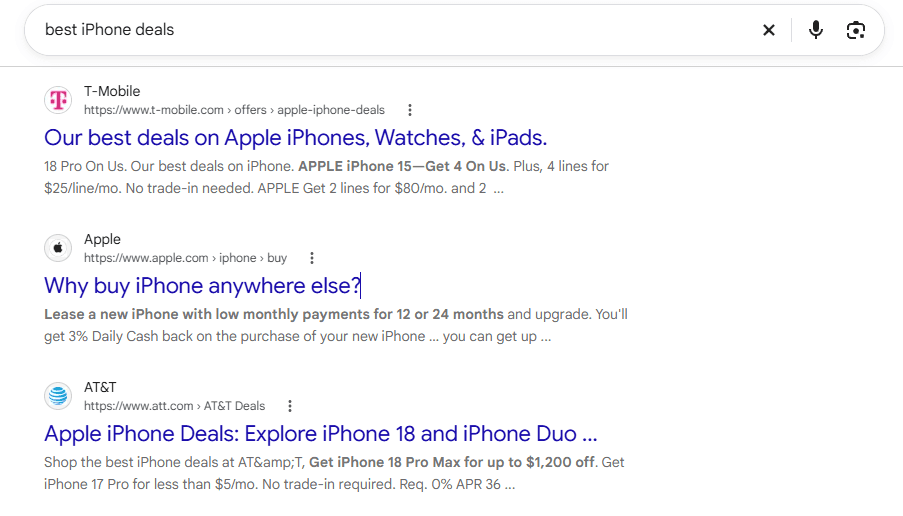
Task: Click the apple.com iphone buy URL
Action: click(185, 258)
